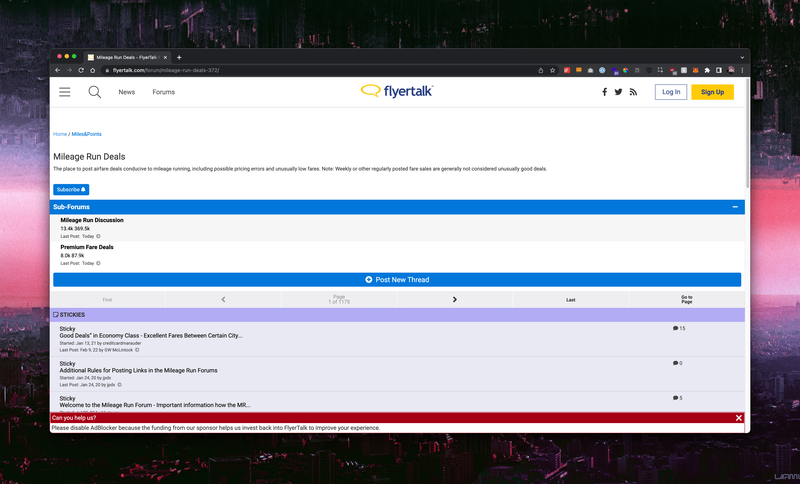Open the RSS feed icon
Viewport: 800px width, 484px height.
[633, 92]
